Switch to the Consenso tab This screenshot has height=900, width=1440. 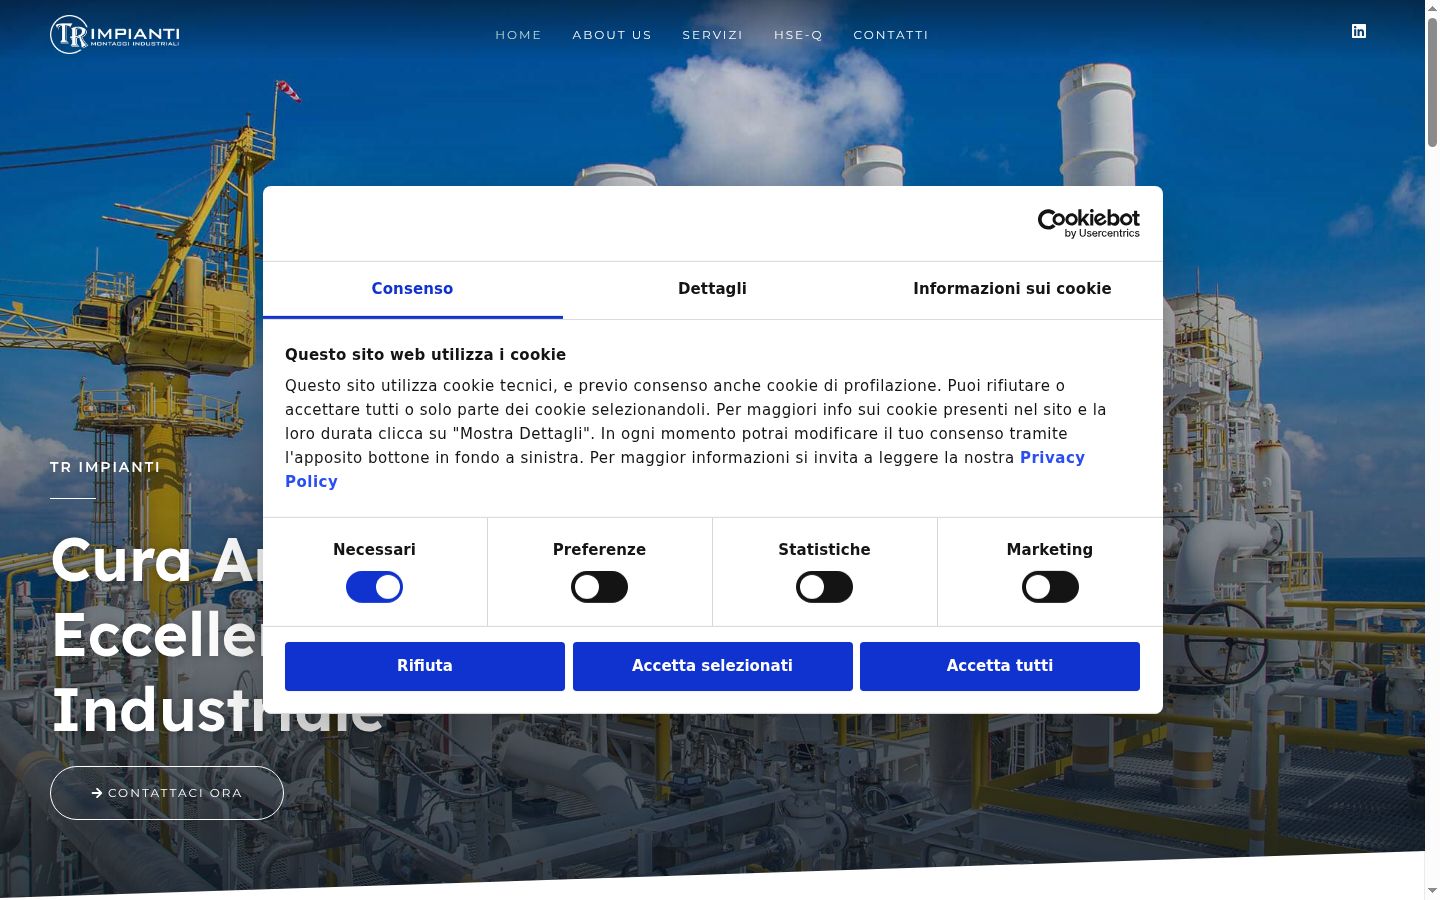412,289
